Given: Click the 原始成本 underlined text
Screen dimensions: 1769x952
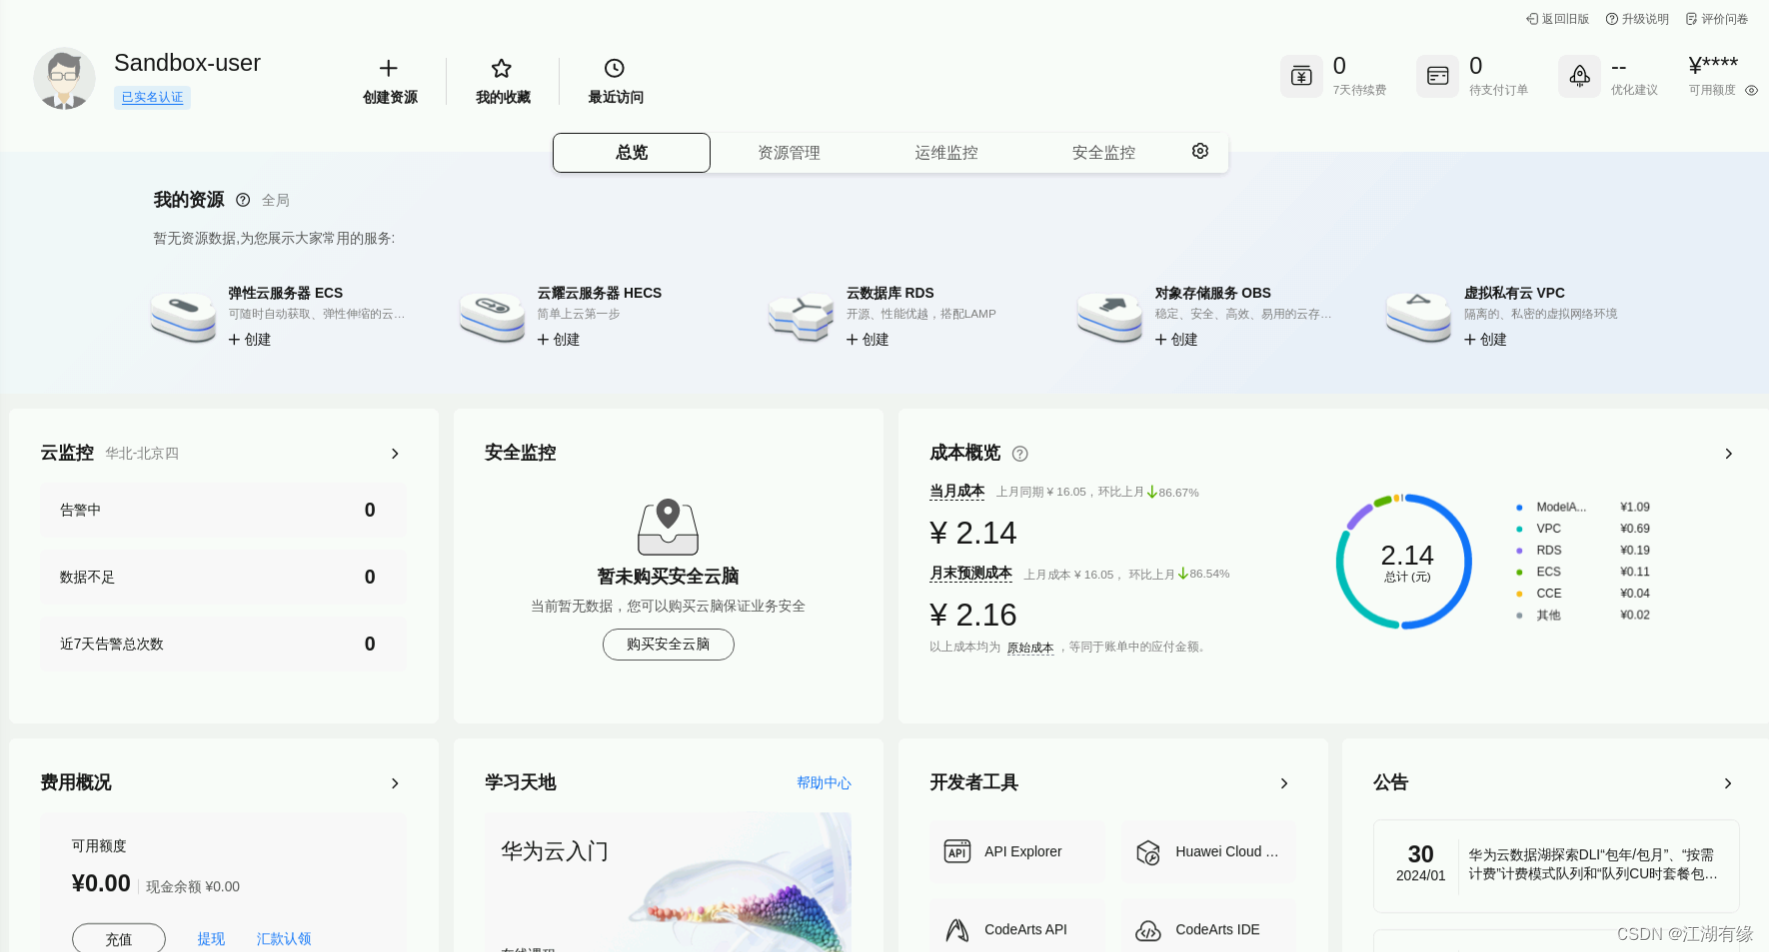Looking at the screenshot, I should pyautogui.click(x=1030, y=648).
